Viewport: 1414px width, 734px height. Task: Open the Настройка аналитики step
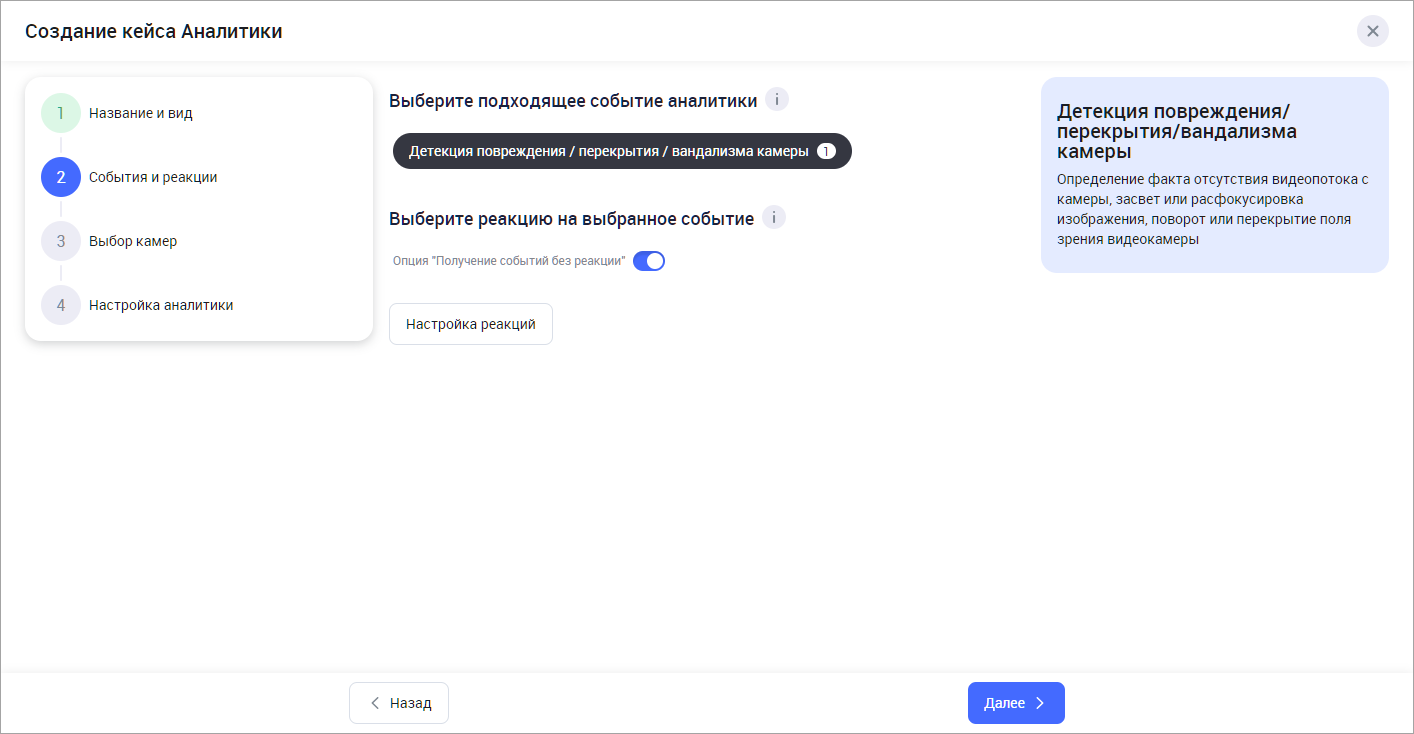pyautogui.click(x=160, y=305)
